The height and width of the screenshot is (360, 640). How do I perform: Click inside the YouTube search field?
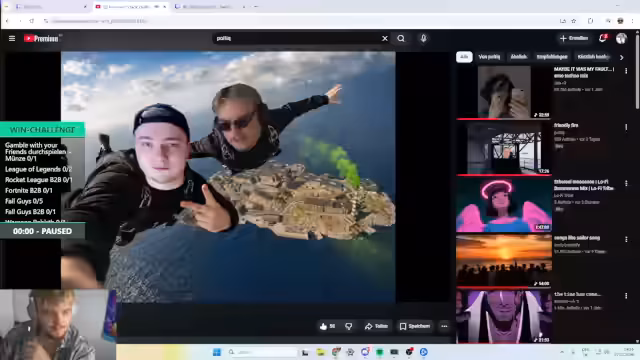(296, 38)
